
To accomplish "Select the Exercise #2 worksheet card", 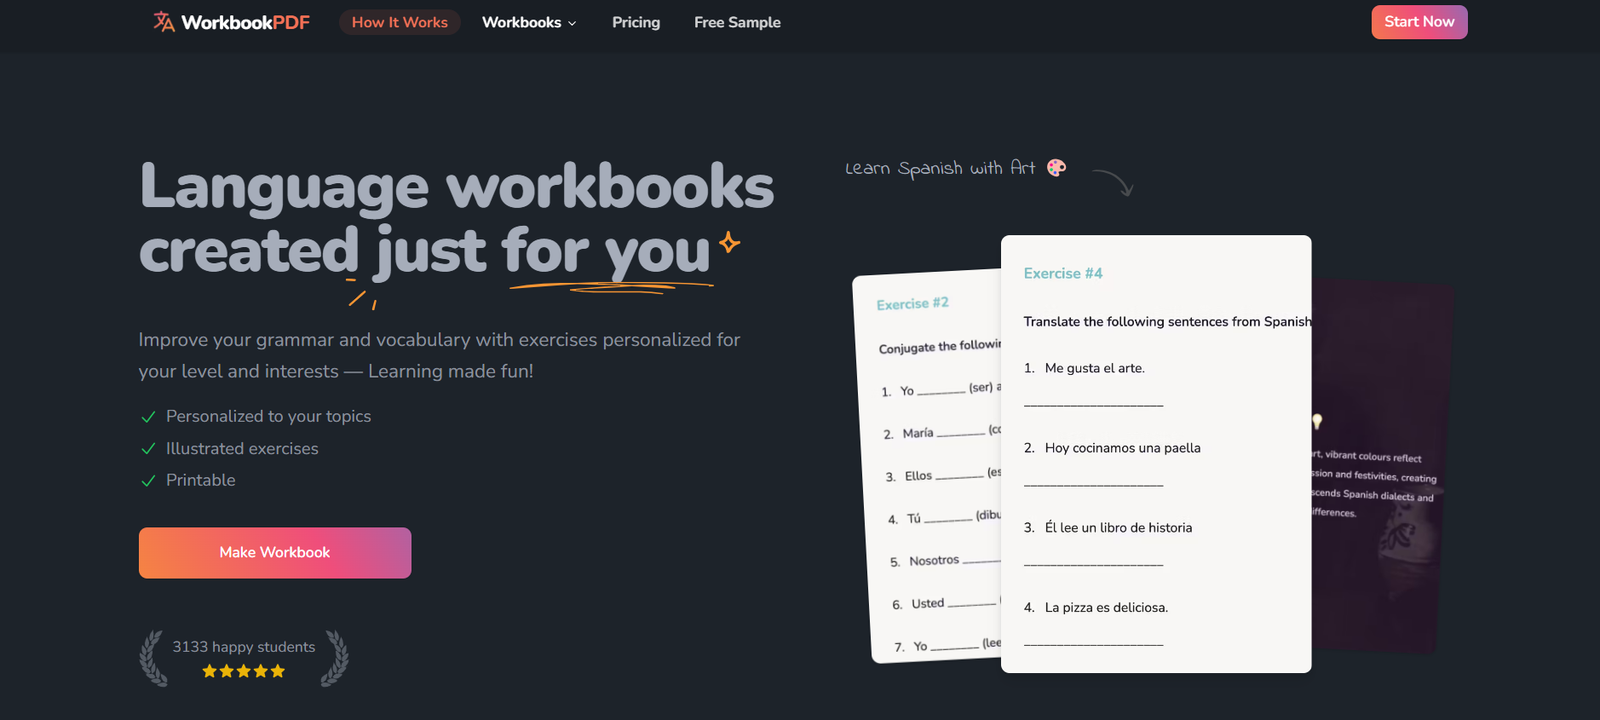I will click(925, 470).
